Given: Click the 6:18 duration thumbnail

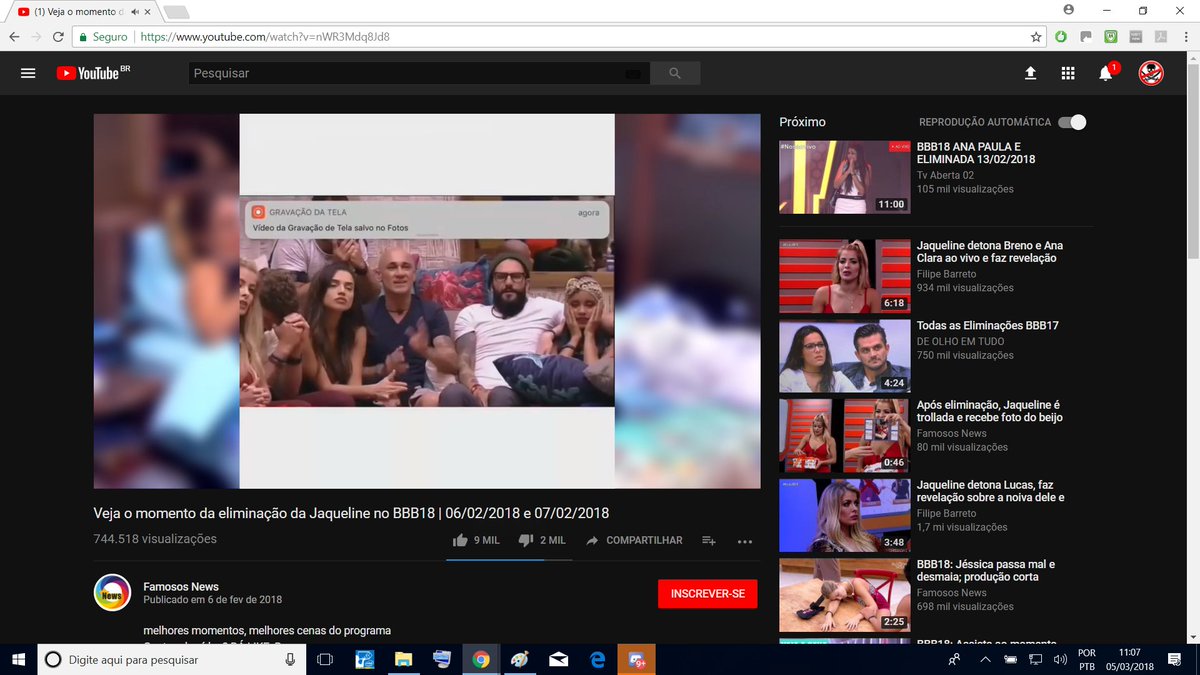Looking at the screenshot, I should coord(845,276).
